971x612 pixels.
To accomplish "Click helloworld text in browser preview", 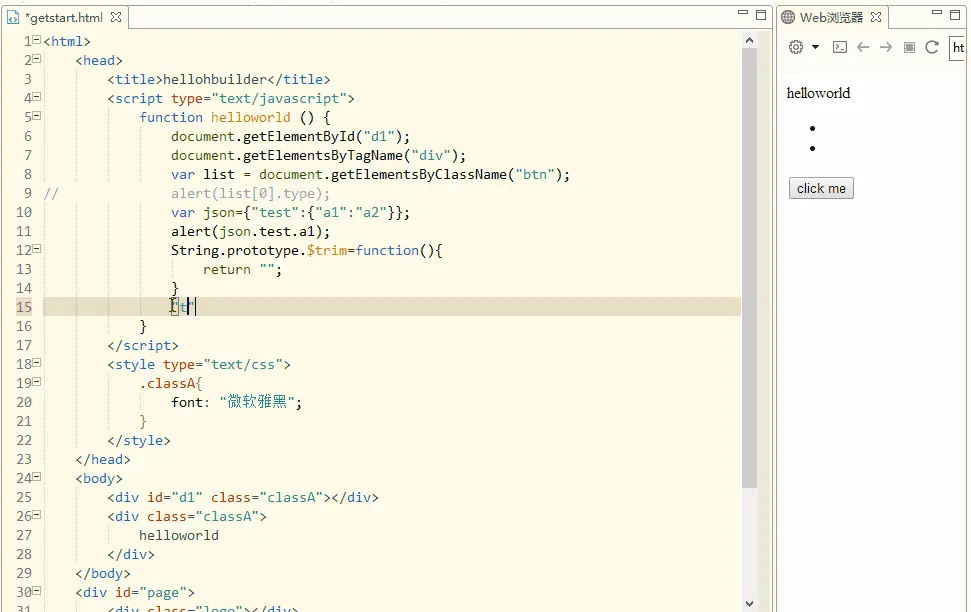I will point(818,93).
